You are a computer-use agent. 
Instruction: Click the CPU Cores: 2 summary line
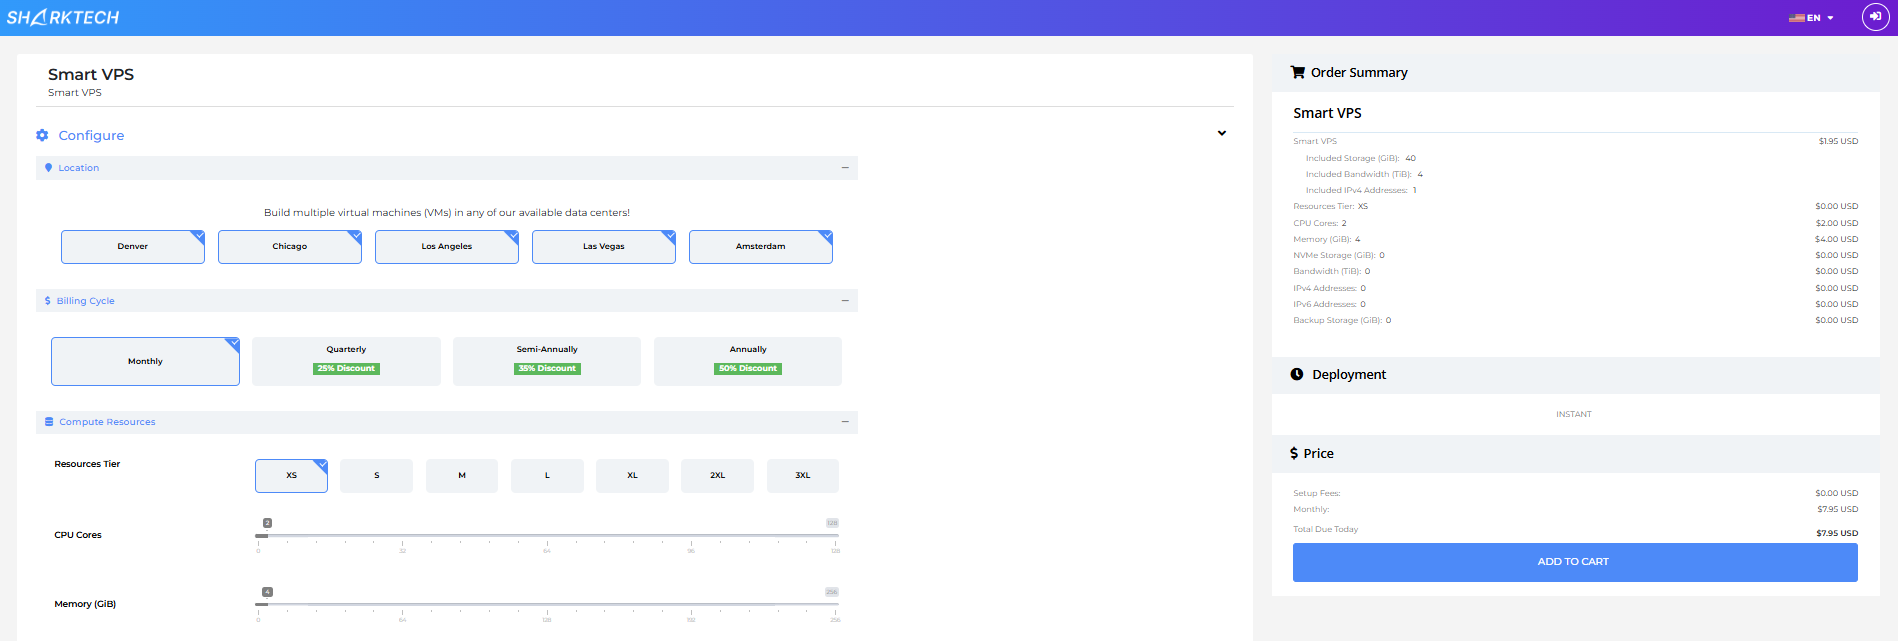(x=1575, y=223)
